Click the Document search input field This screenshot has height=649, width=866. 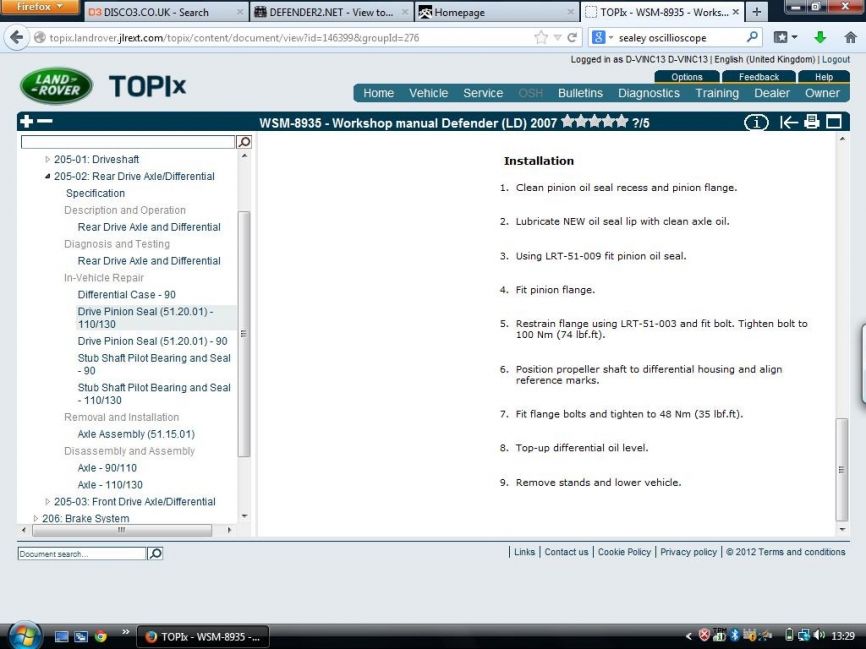click(x=82, y=553)
